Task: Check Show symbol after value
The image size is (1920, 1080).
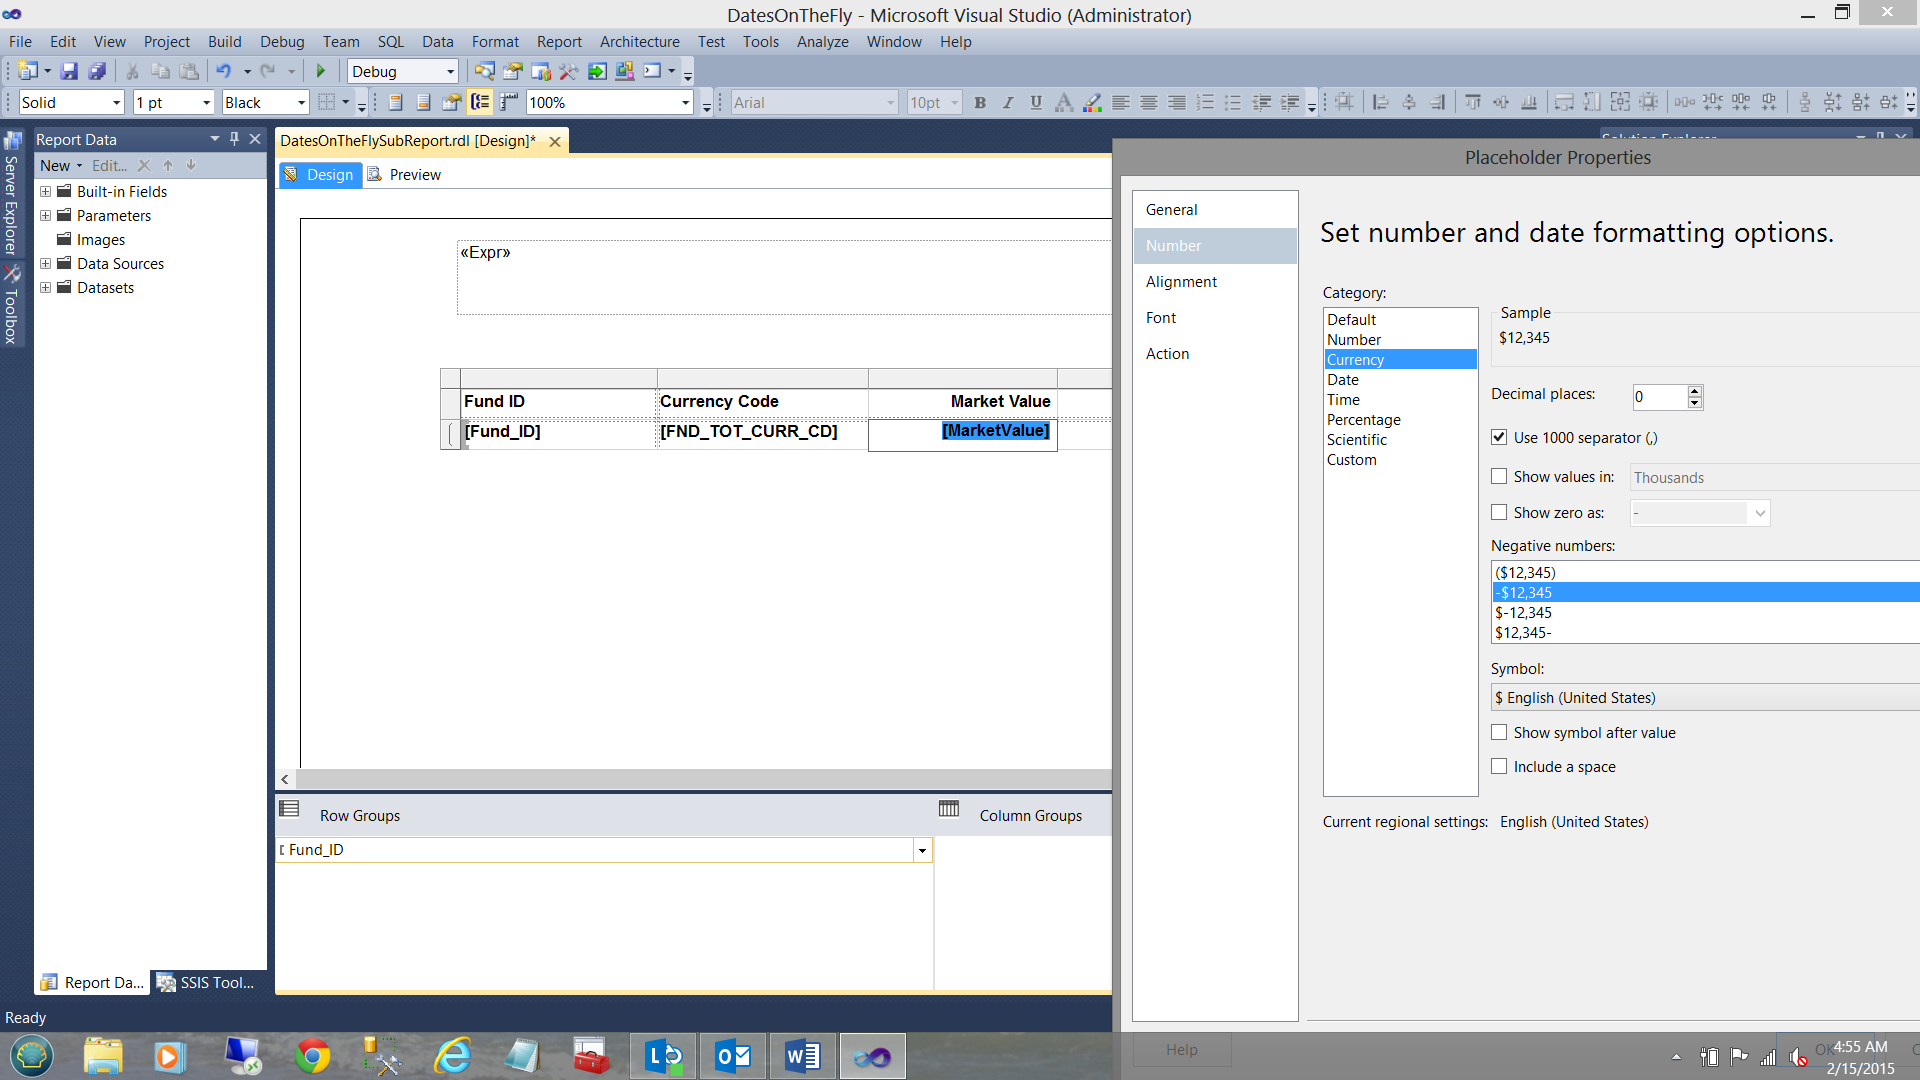Action: (1499, 732)
